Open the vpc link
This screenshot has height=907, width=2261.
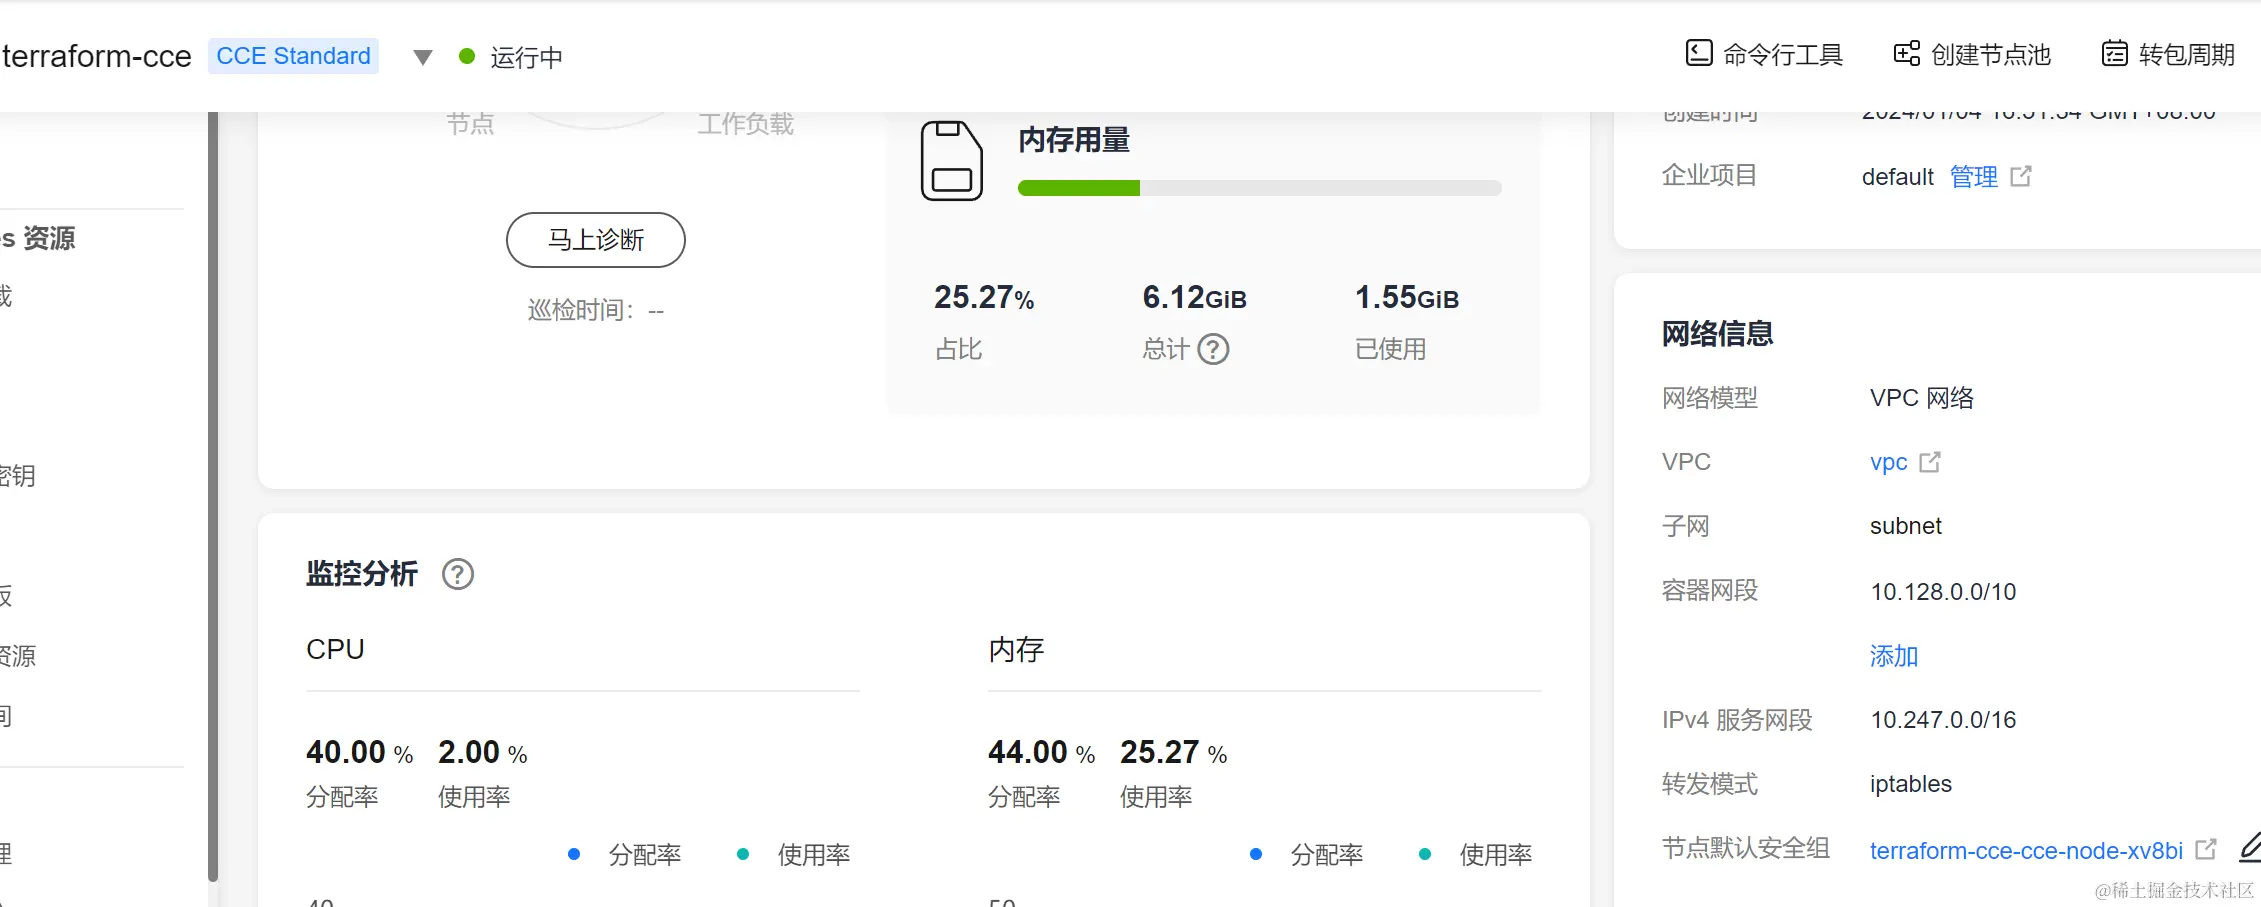click(x=1889, y=462)
